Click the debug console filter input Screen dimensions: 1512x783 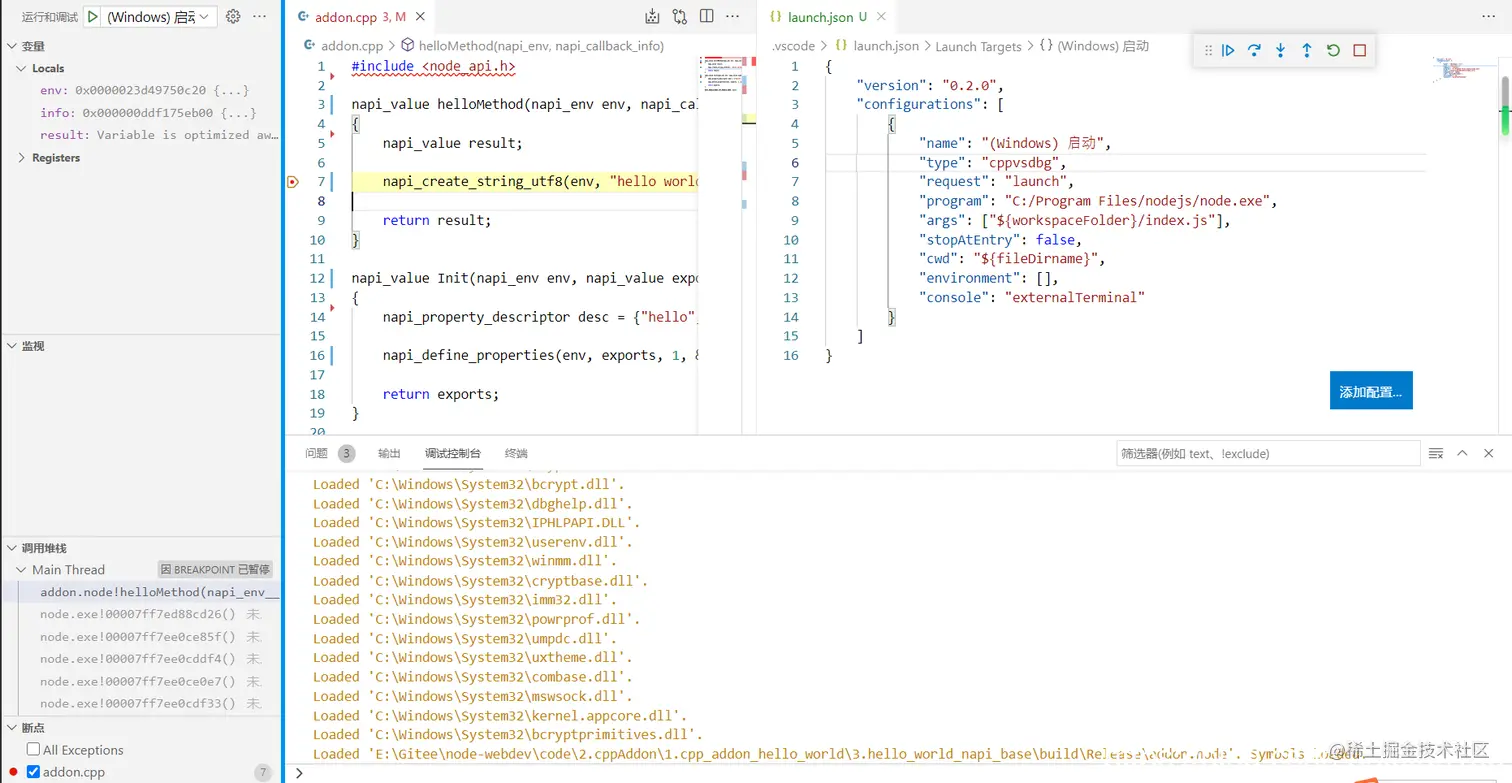(1268, 453)
